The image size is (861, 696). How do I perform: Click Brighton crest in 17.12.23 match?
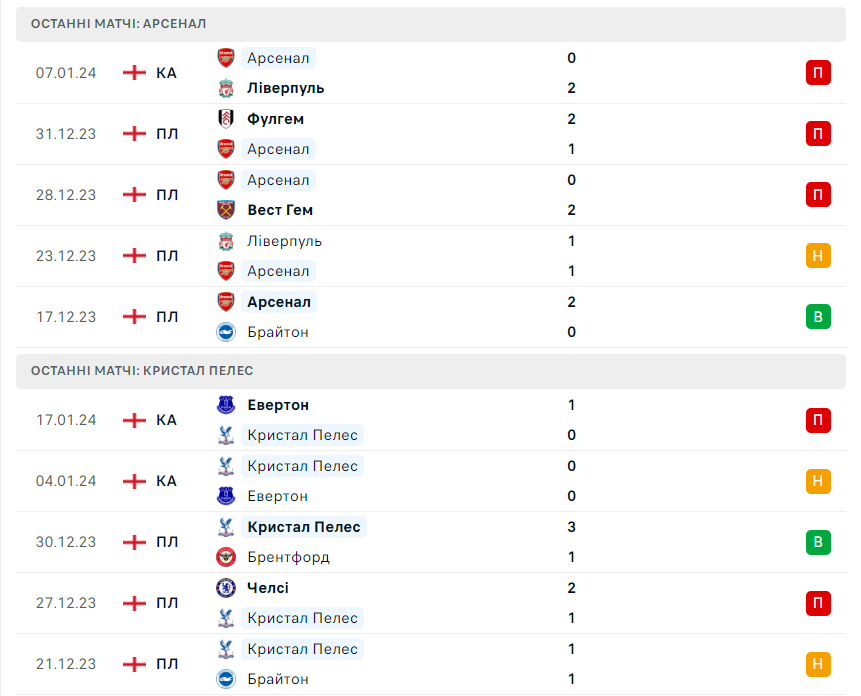pyautogui.click(x=226, y=332)
